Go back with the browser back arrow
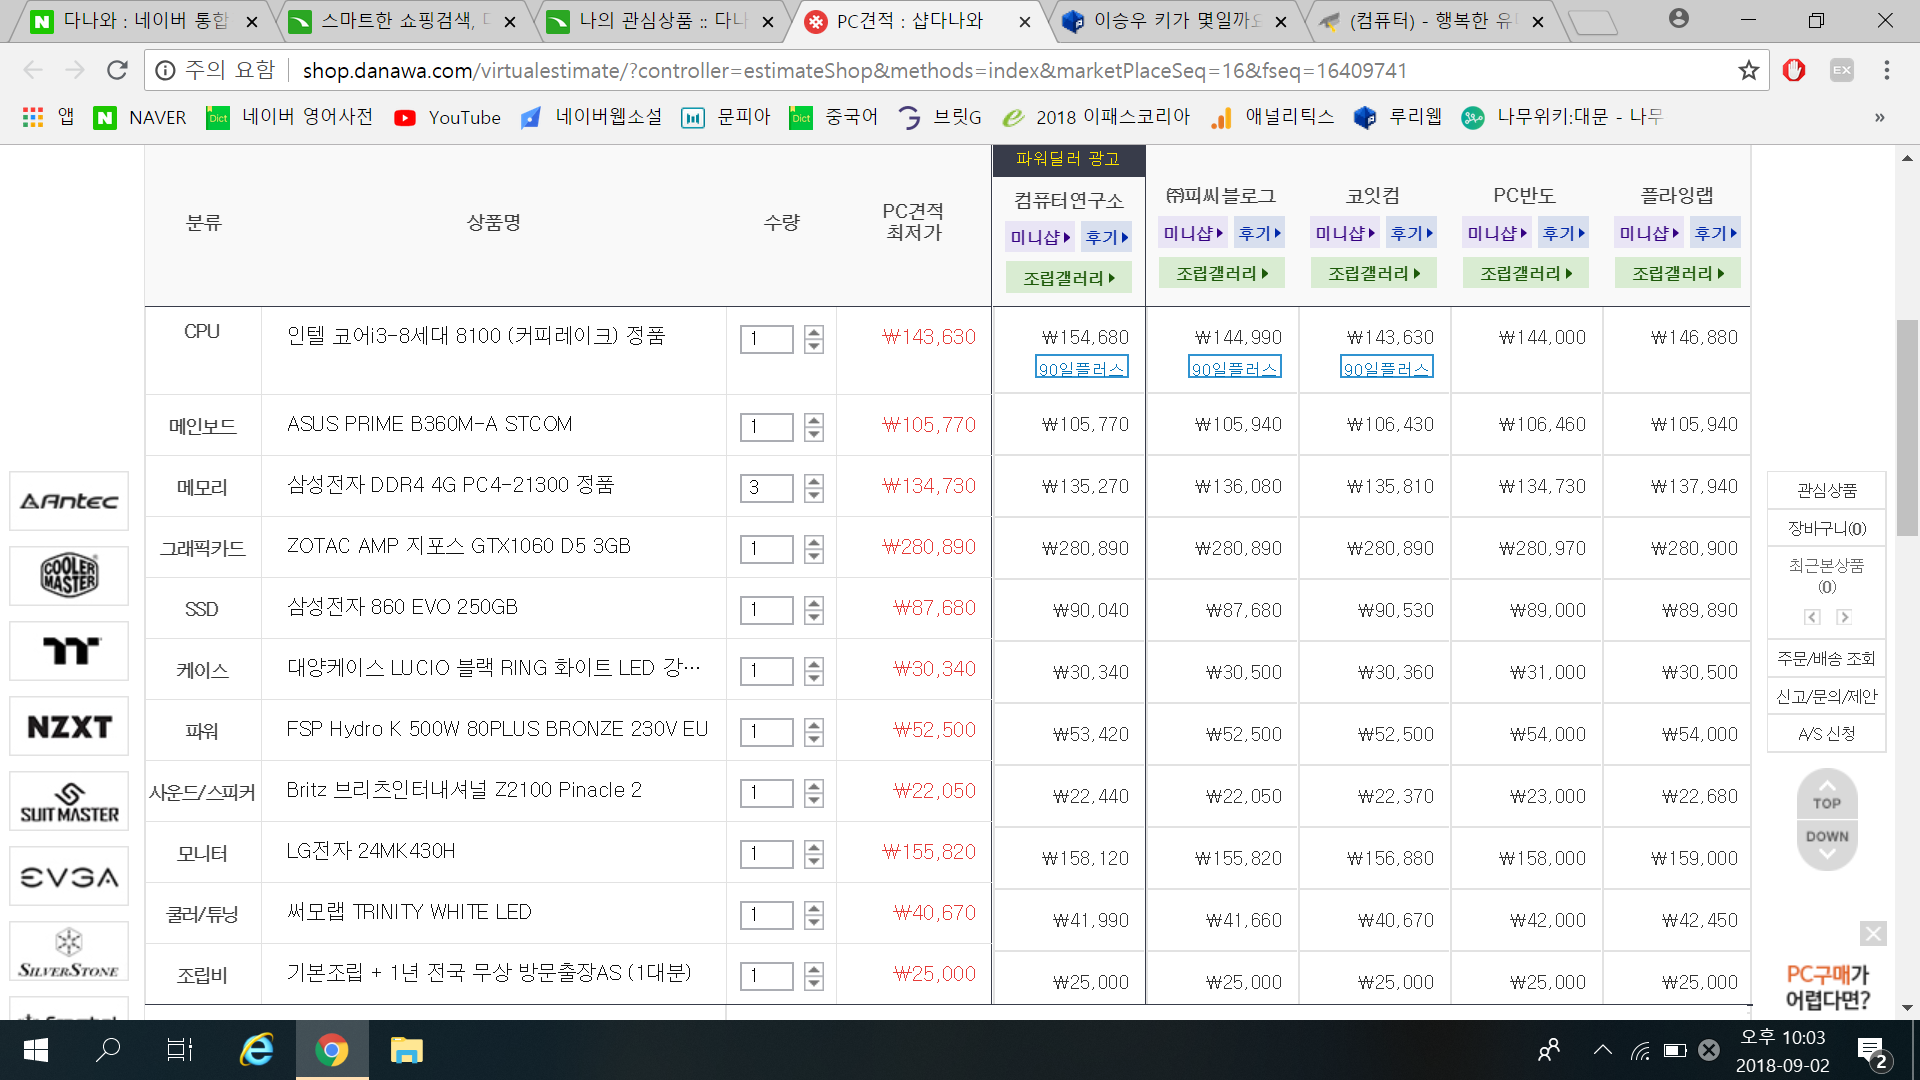Viewport: 1920px width, 1080px height. pyautogui.click(x=33, y=70)
